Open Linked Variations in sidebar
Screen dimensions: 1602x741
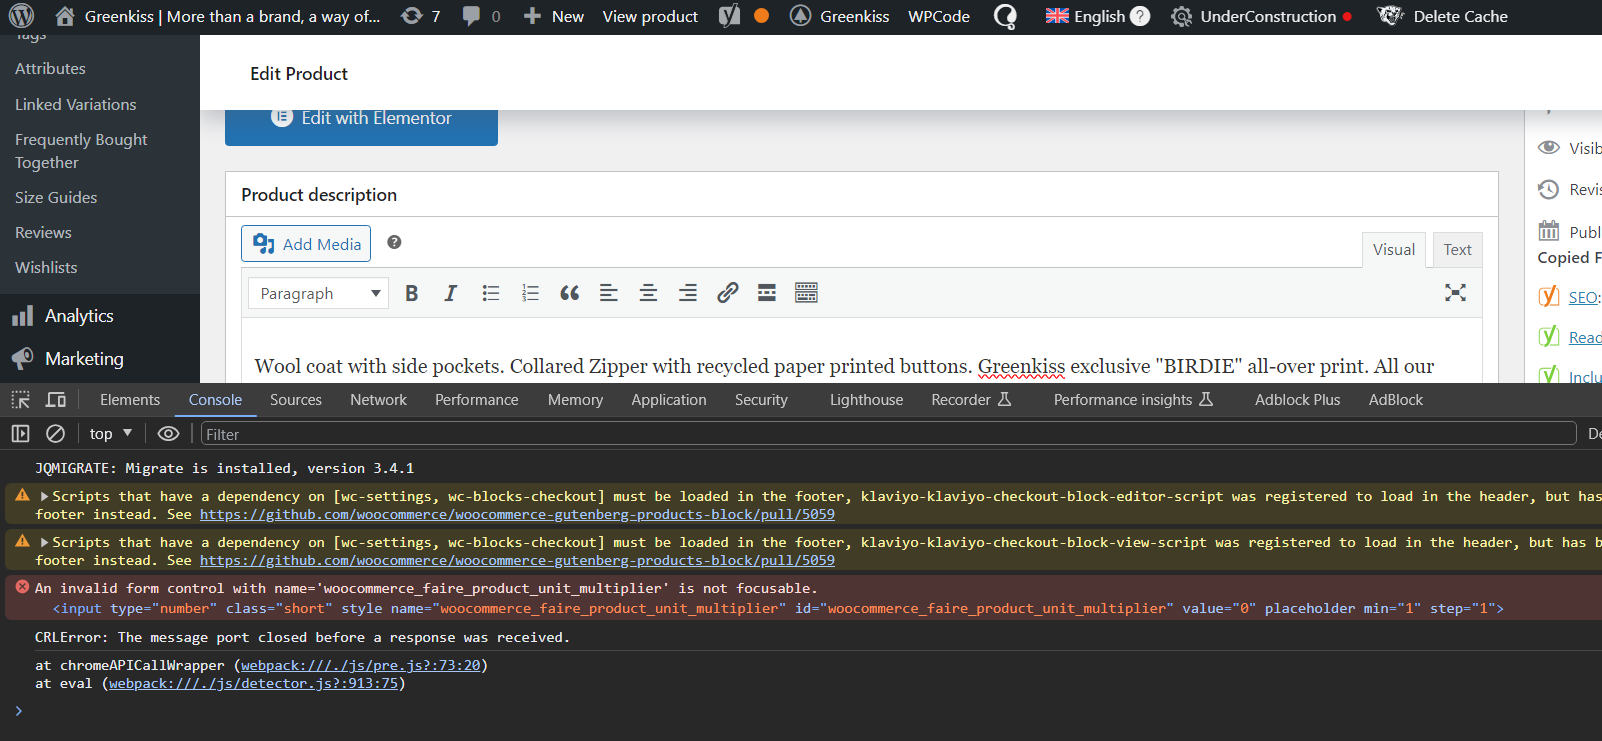point(75,104)
